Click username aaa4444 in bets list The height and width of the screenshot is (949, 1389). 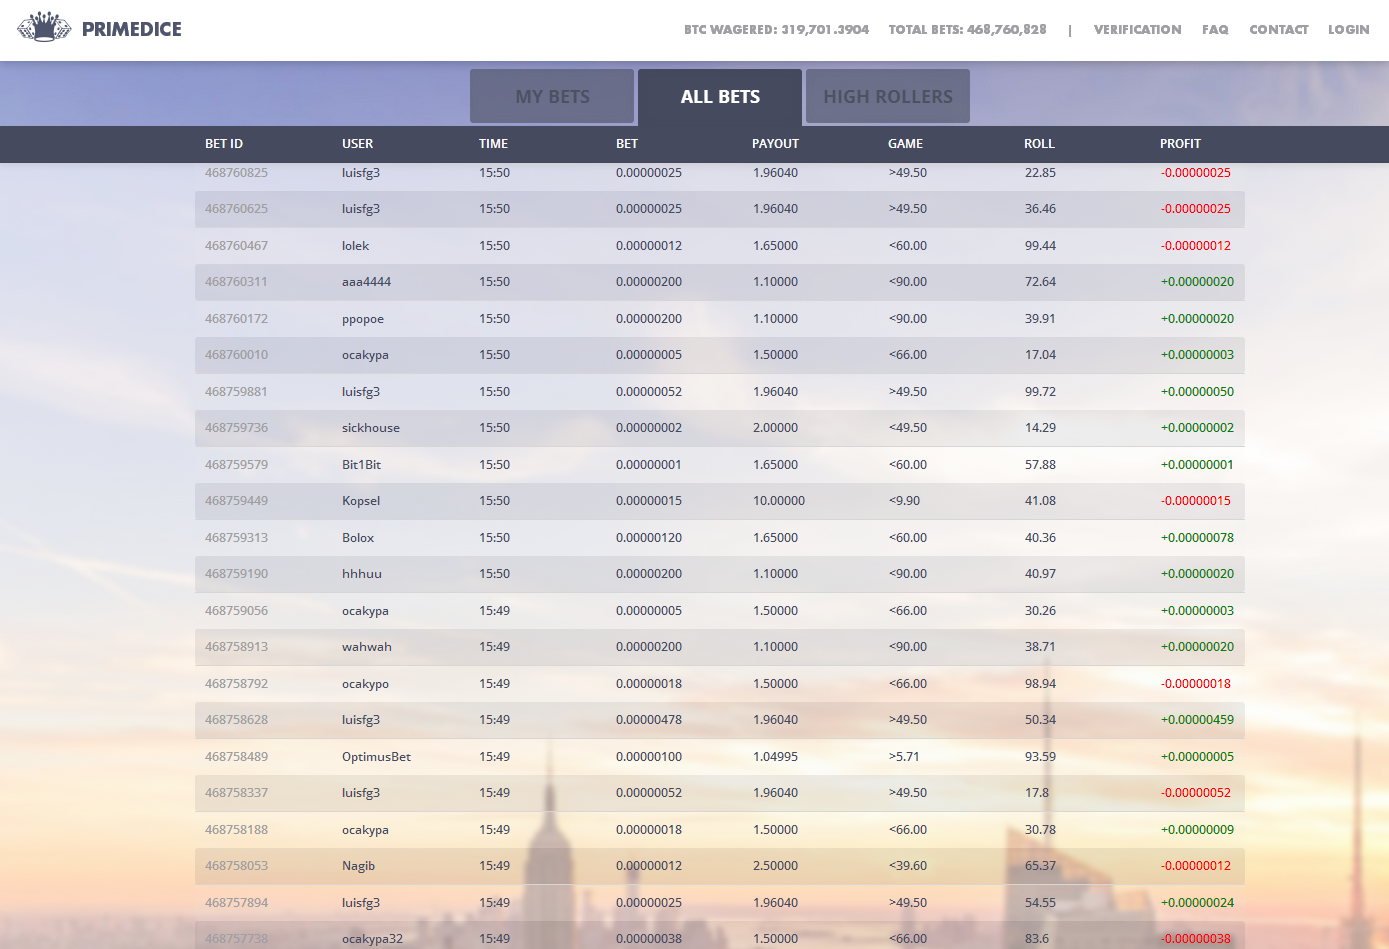366,282
